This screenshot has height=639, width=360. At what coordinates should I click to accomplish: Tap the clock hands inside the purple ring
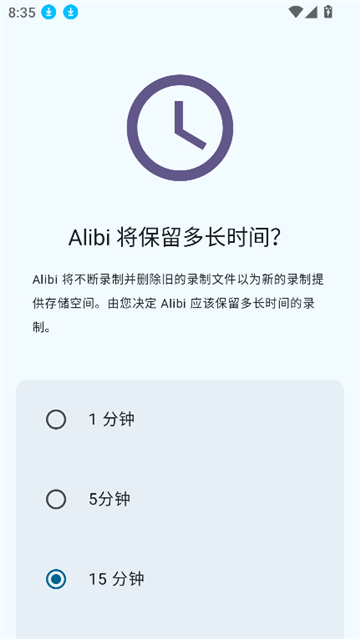click(x=190, y=125)
